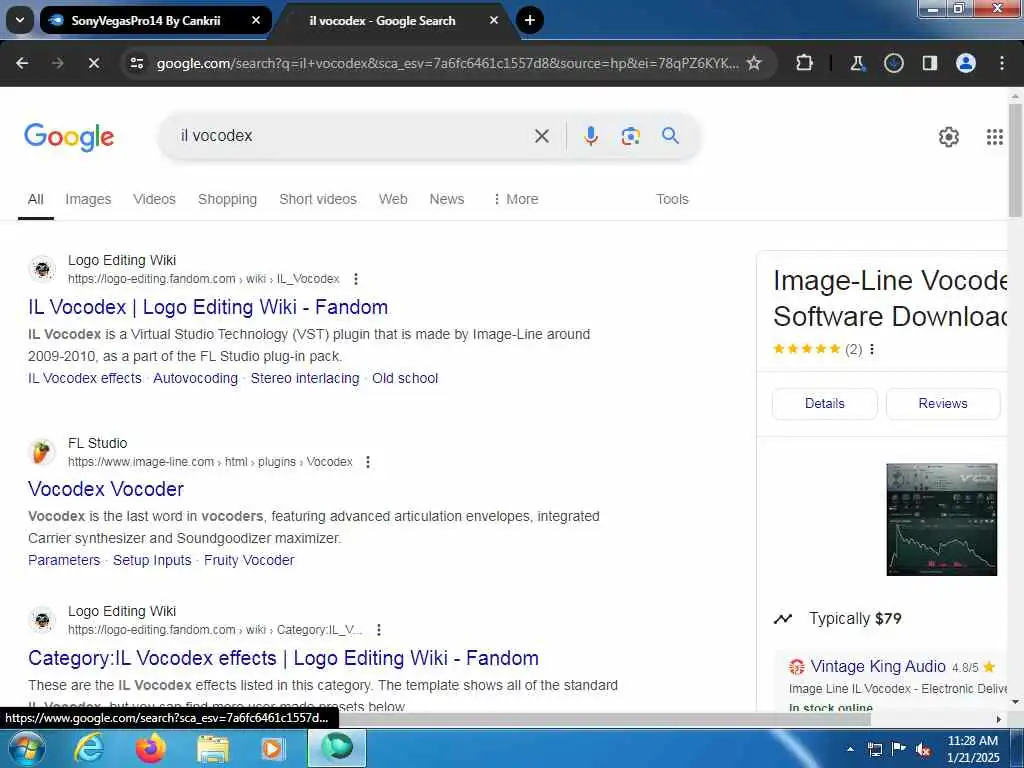Open IL Vocodex Logo Editing Wiki link
This screenshot has width=1024, height=768.
208,307
